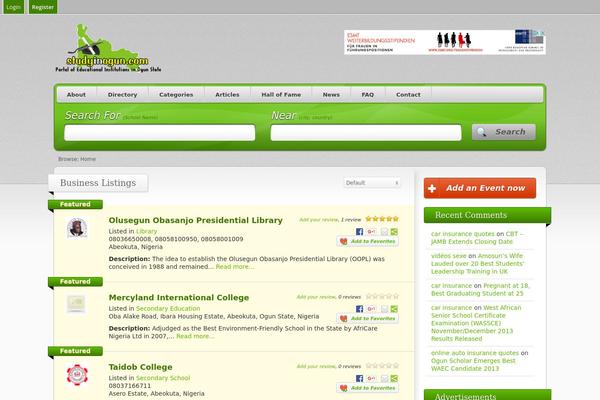Click the share icon for Olusegun Obasanjo Presidential Library
The height and width of the screenshot is (400, 600).
pos(394,232)
